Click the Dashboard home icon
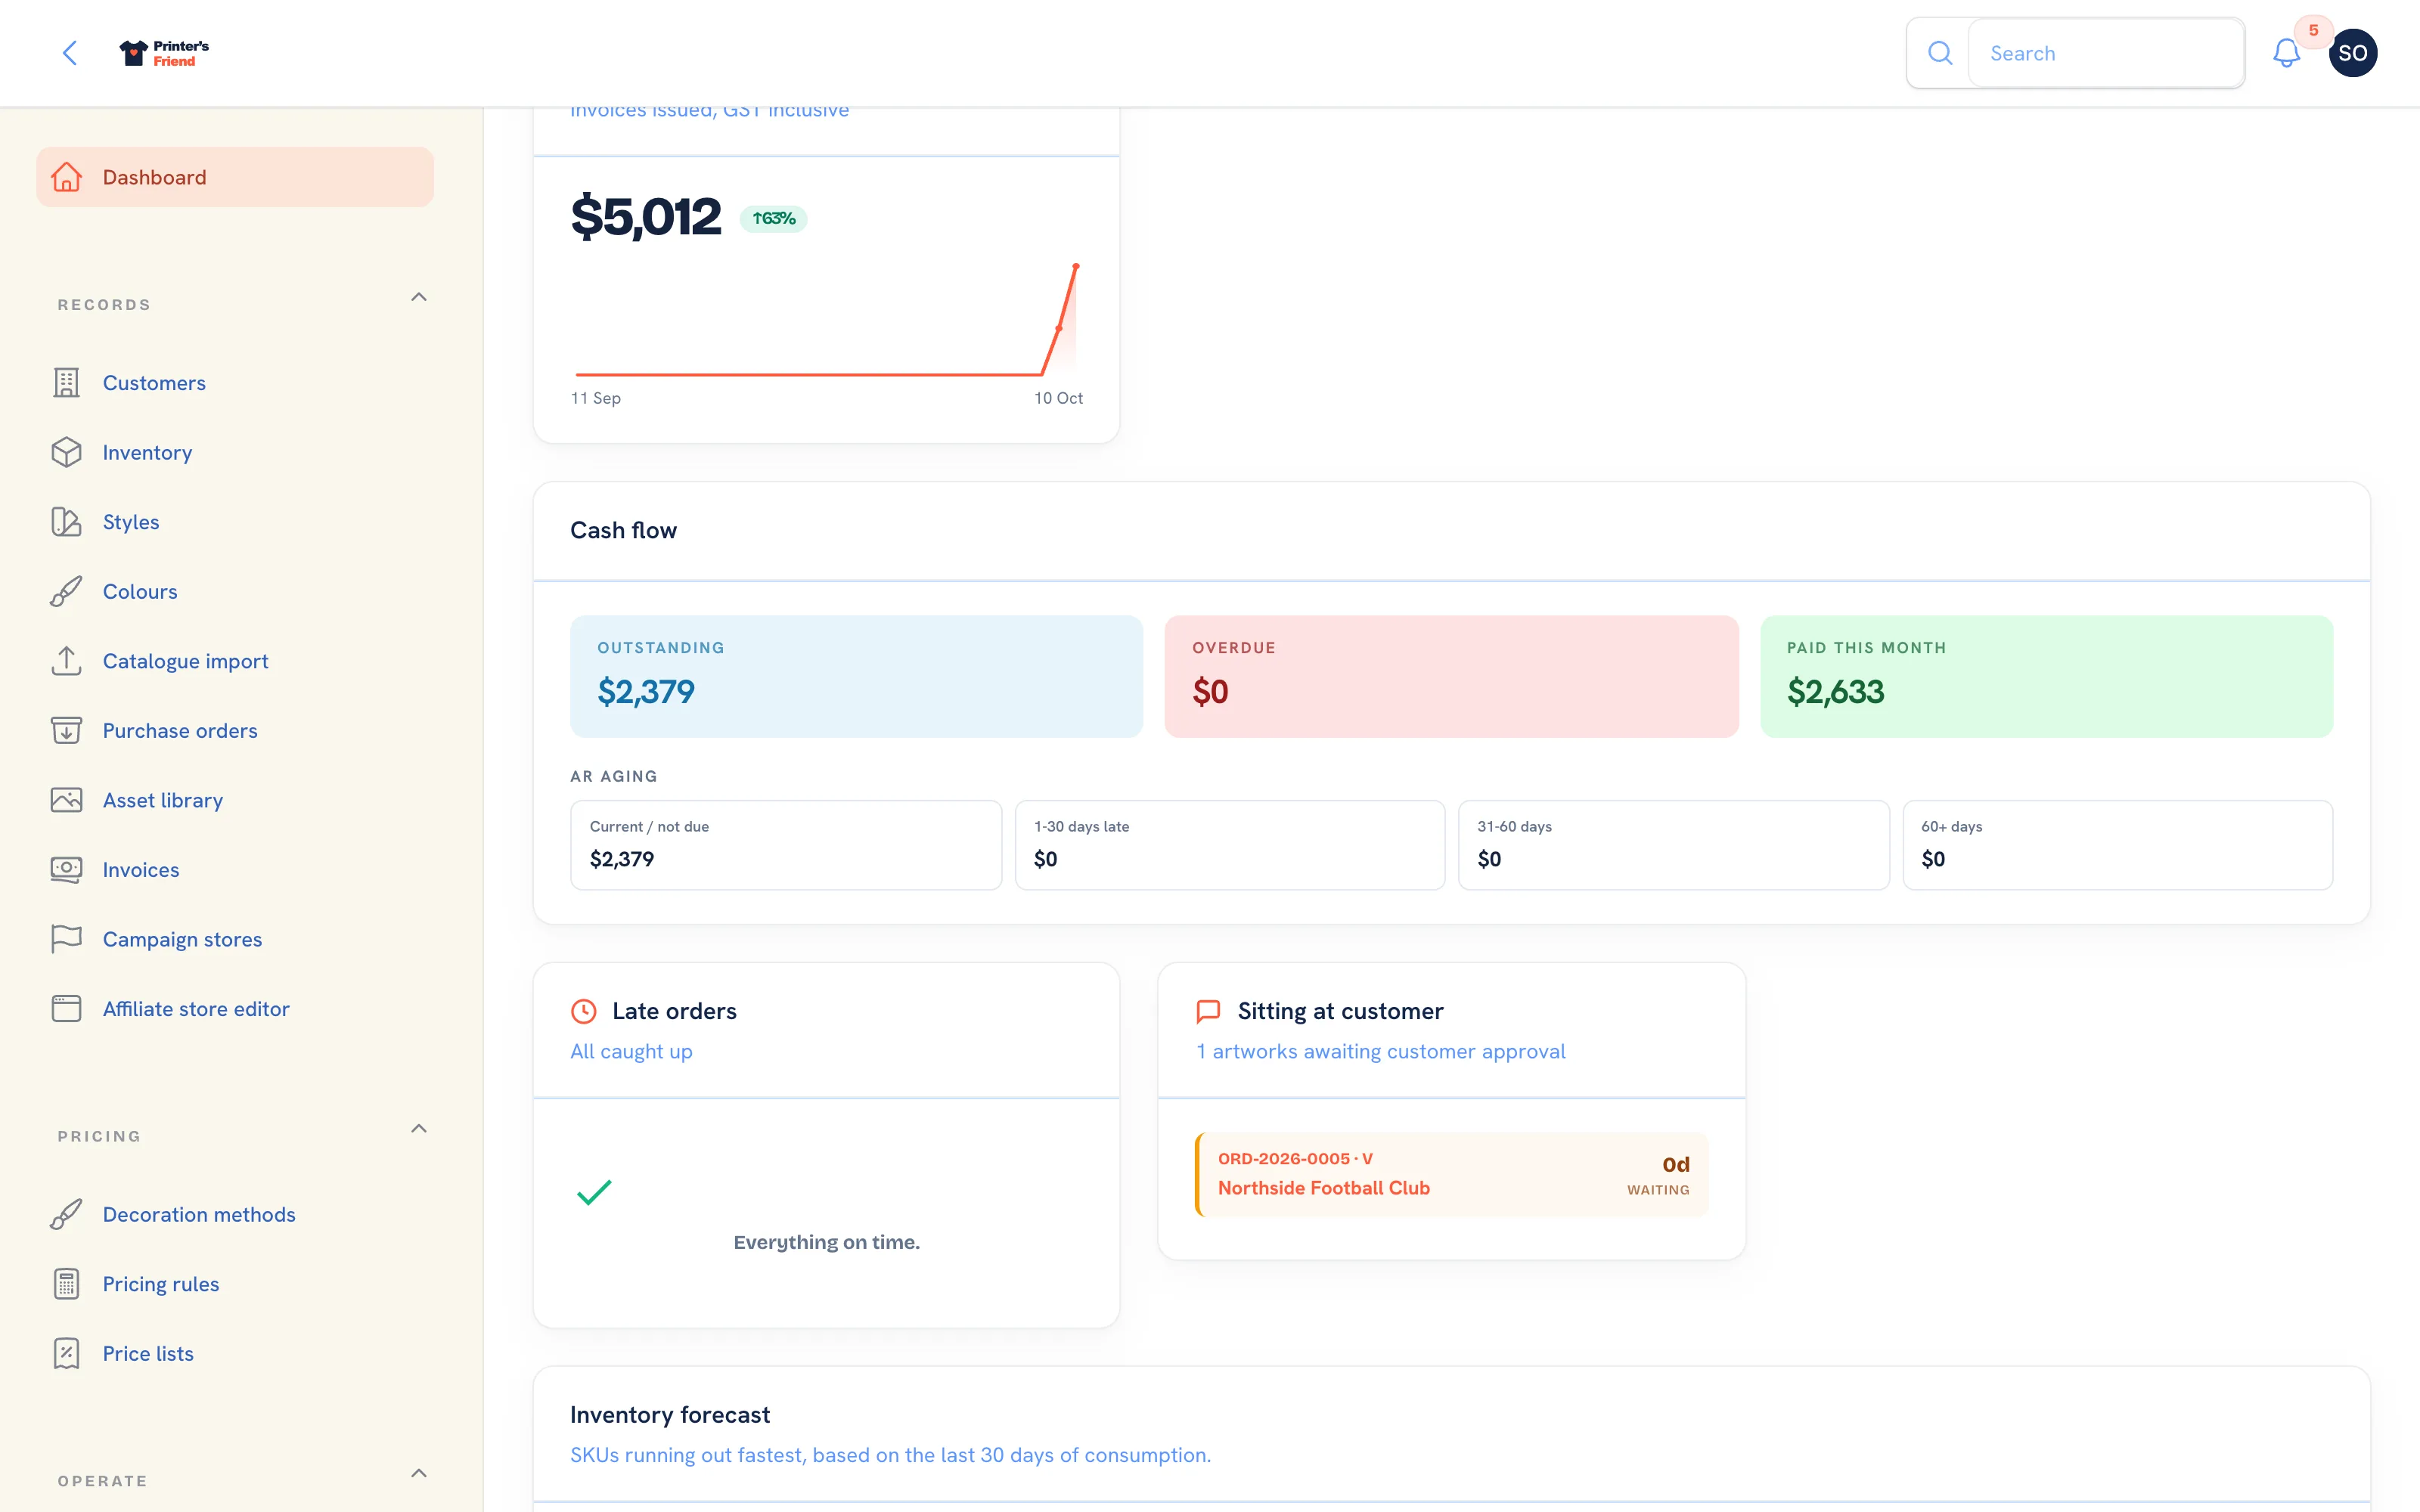The width and height of the screenshot is (2420, 1512). point(66,177)
